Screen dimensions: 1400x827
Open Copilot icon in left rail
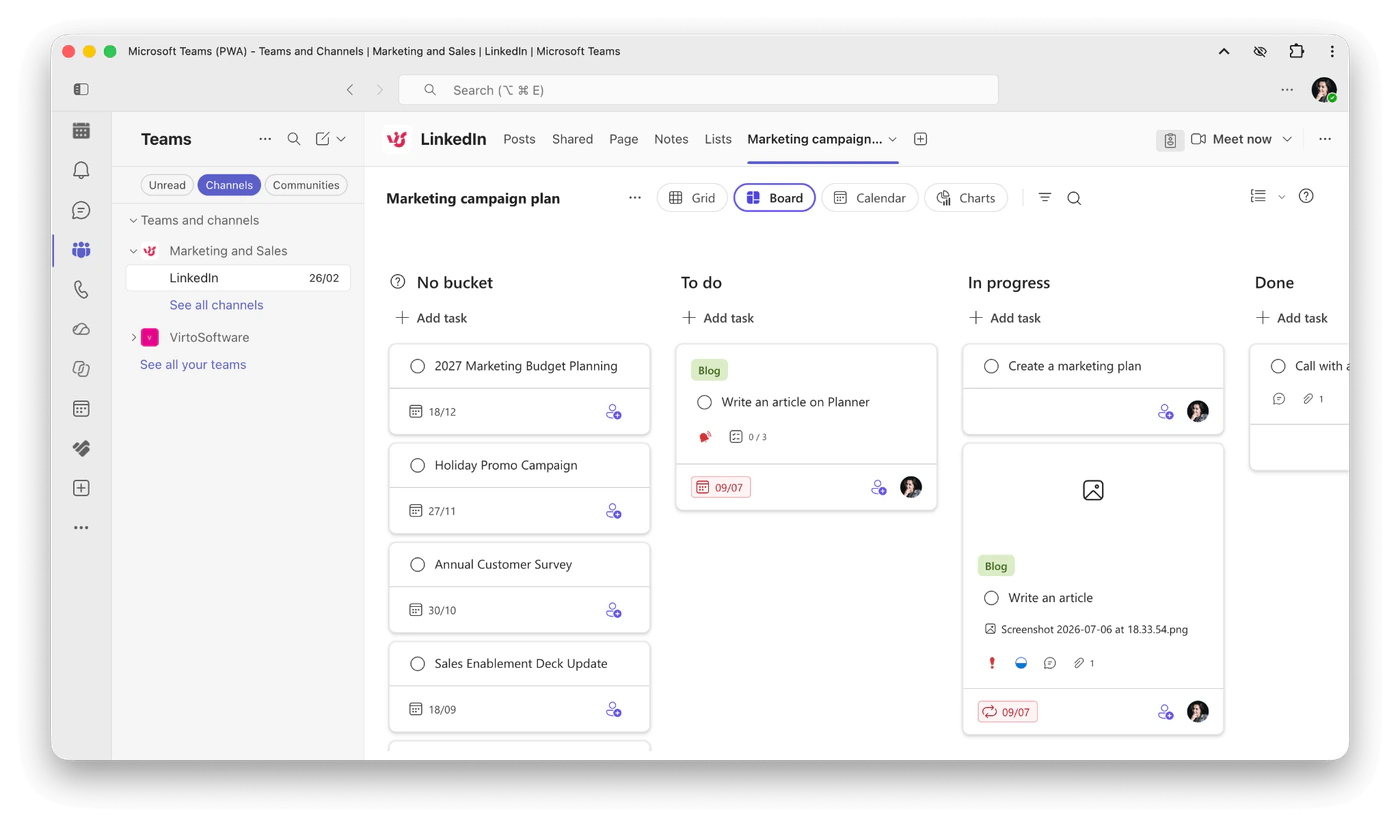point(81,369)
